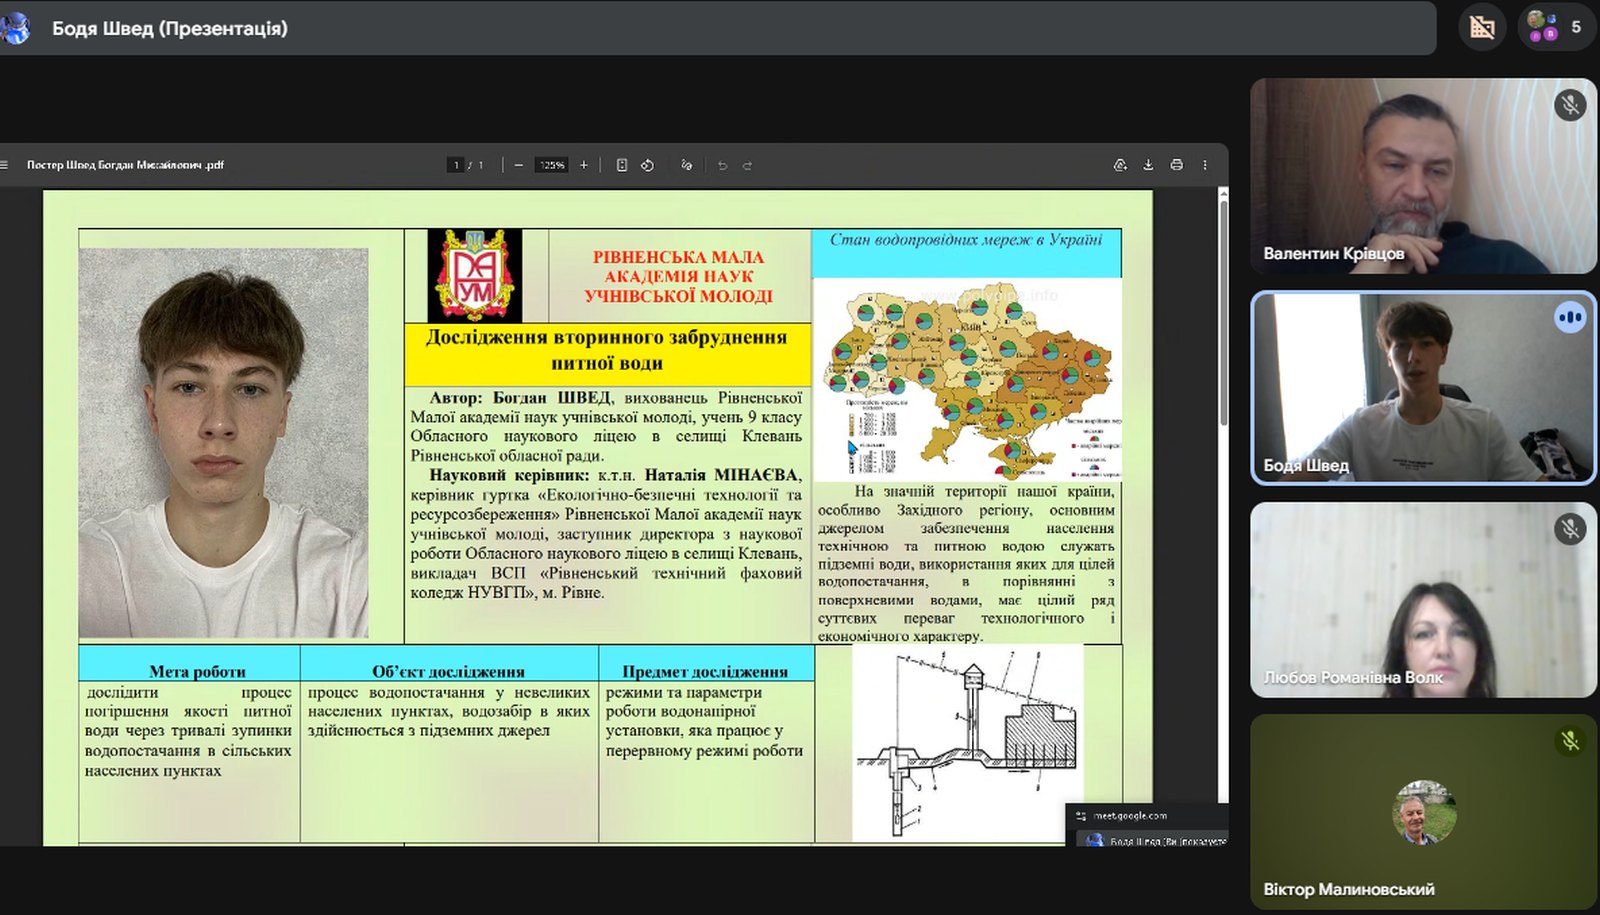
Task: Select Боdя Швед's video tile
Action: click(1422, 388)
